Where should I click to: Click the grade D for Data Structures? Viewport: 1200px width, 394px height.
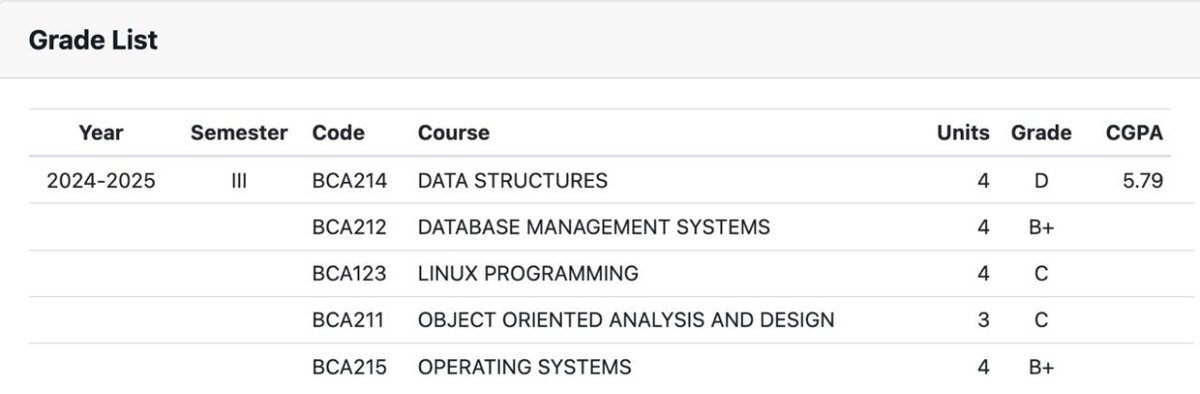point(1041,181)
